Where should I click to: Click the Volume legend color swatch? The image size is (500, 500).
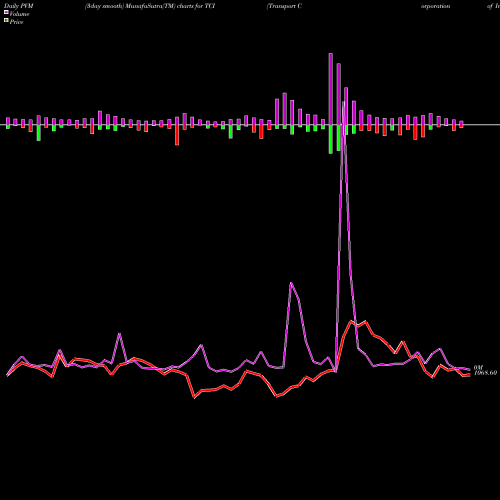pos(6,13)
